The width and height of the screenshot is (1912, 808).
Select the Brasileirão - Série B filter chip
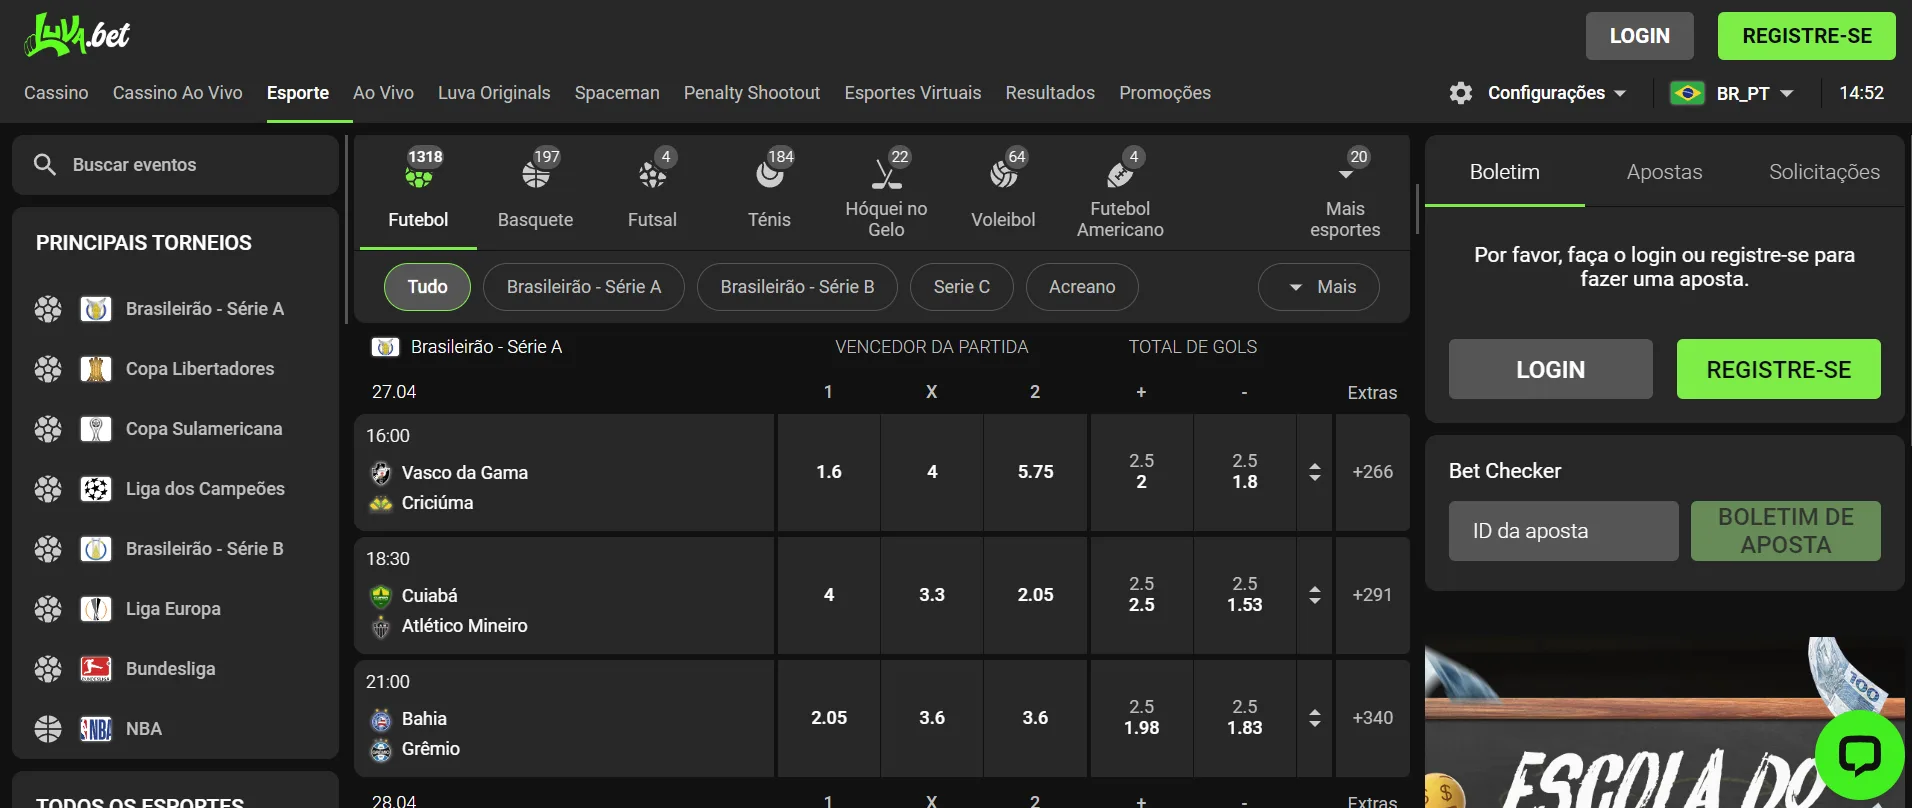pyautogui.click(x=797, y=287)
